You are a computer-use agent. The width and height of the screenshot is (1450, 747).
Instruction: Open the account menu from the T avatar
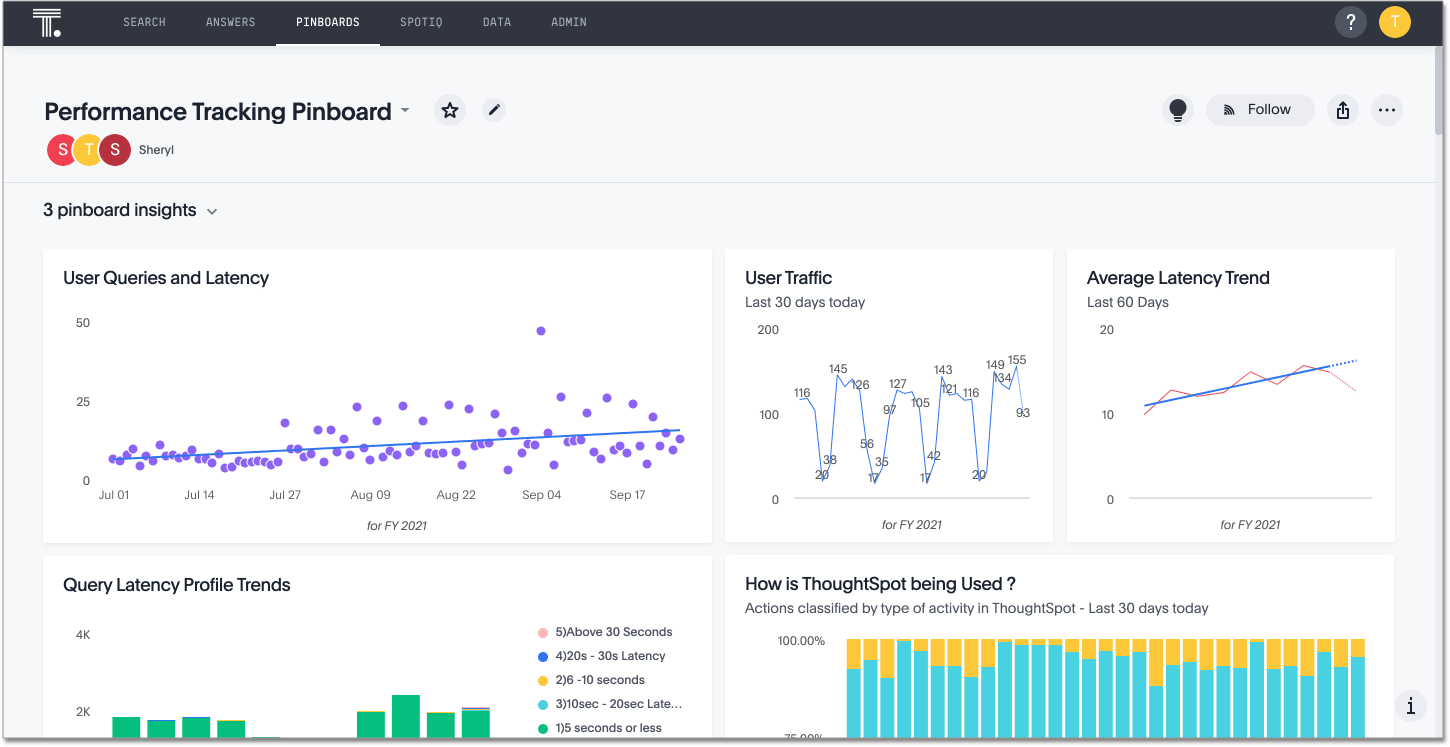[1394, 21]
